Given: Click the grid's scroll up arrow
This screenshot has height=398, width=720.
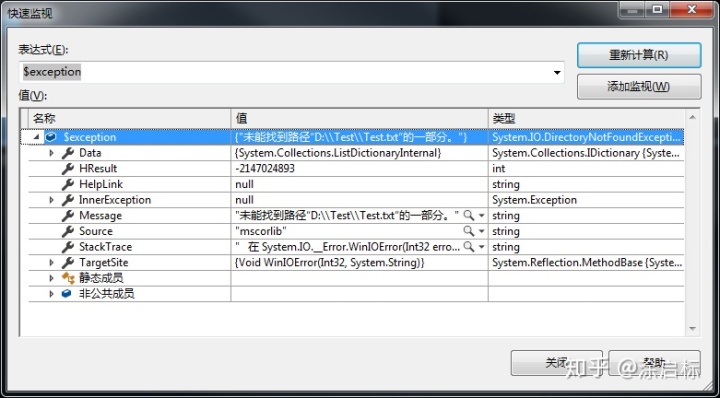Looking at the screenshot, I should (x=692, y=118).
